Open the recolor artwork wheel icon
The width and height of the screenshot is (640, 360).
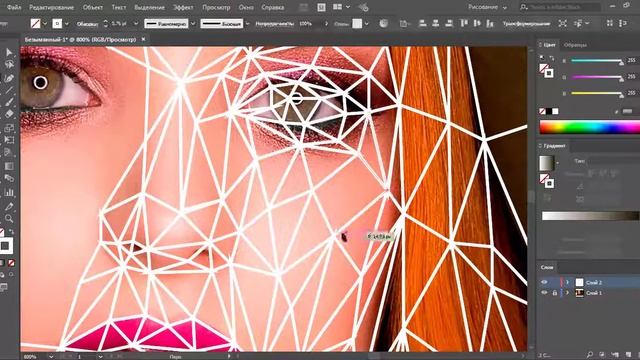[x=383, y=24]
